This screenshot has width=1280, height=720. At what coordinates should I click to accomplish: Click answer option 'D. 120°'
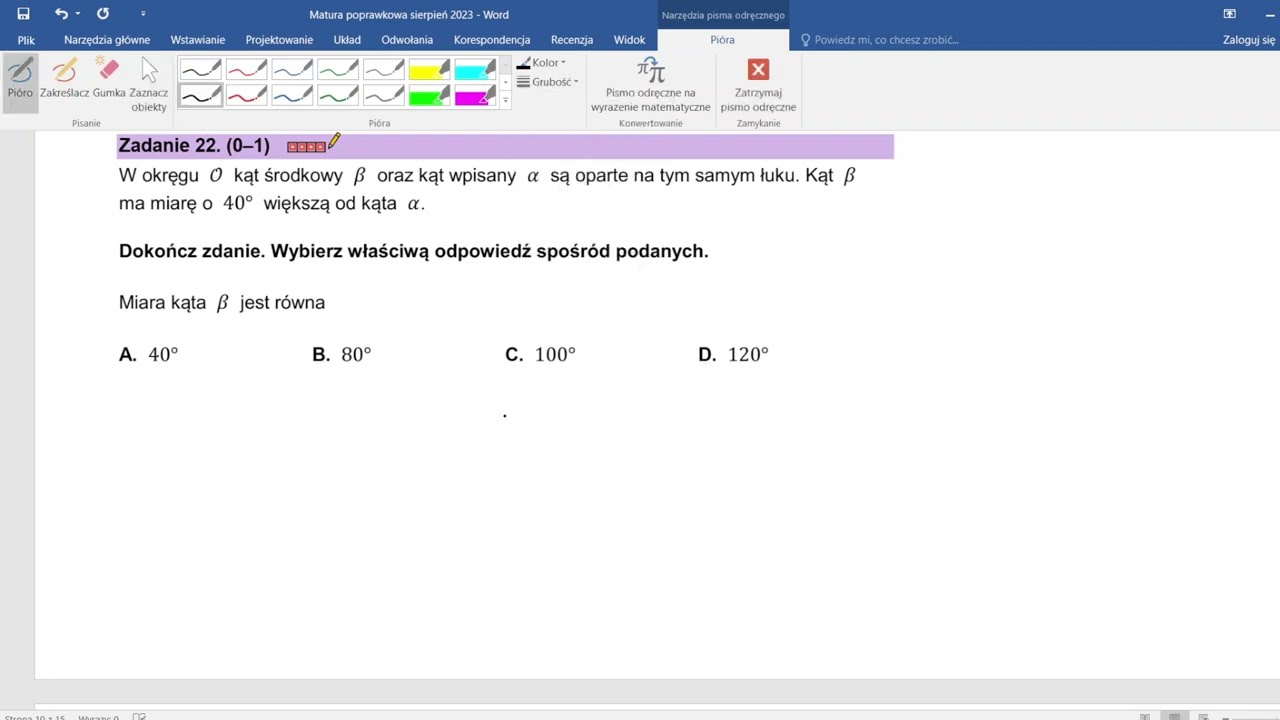point(733,355)
